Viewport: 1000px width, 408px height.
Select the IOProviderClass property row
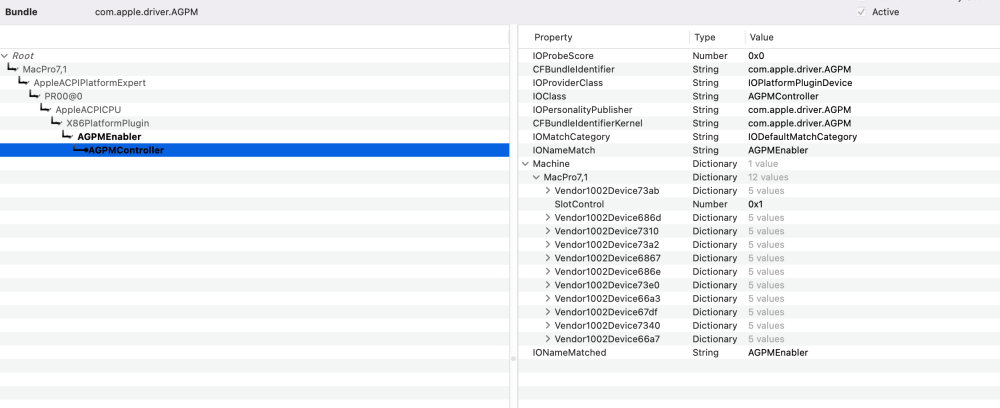click(759, 83)
